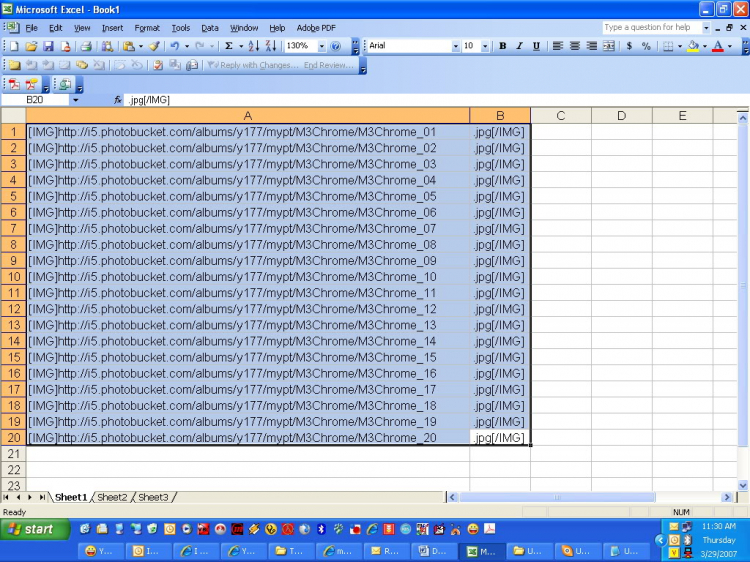
Task: Click the Paste clipboard icon
Action: [128, 46]
